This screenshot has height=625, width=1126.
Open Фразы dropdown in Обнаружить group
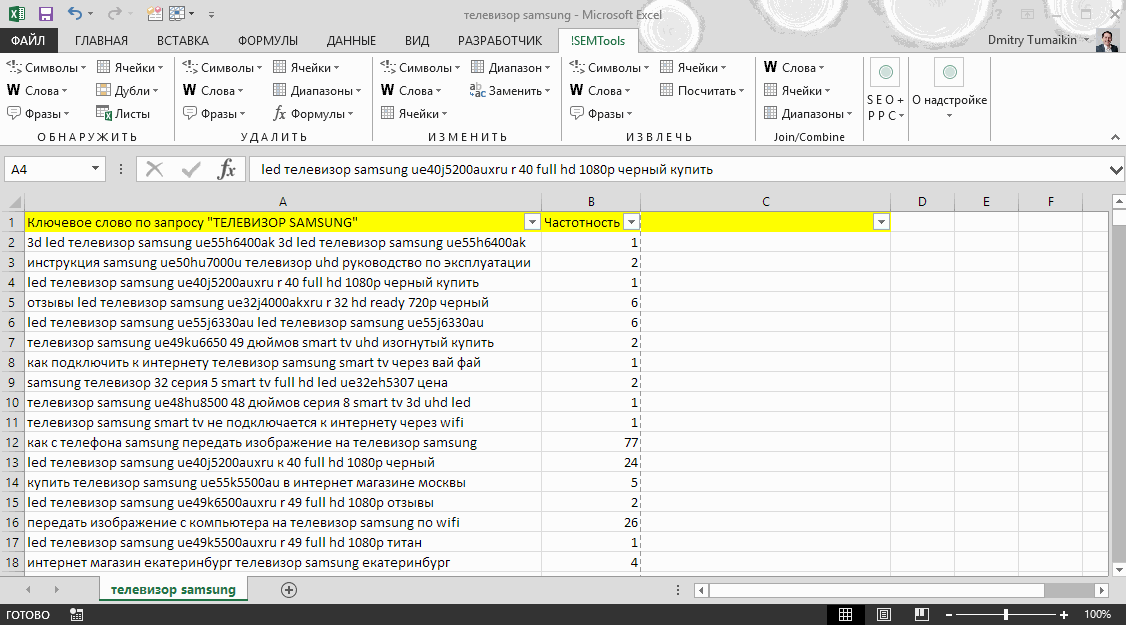[38, 114]
